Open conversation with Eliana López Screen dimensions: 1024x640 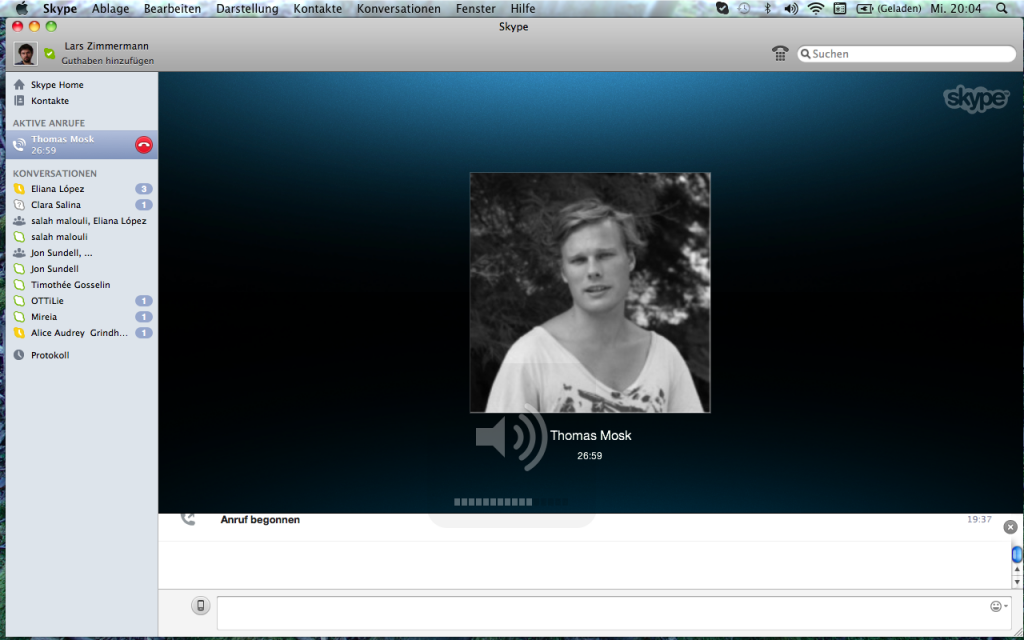click(82, 189)
